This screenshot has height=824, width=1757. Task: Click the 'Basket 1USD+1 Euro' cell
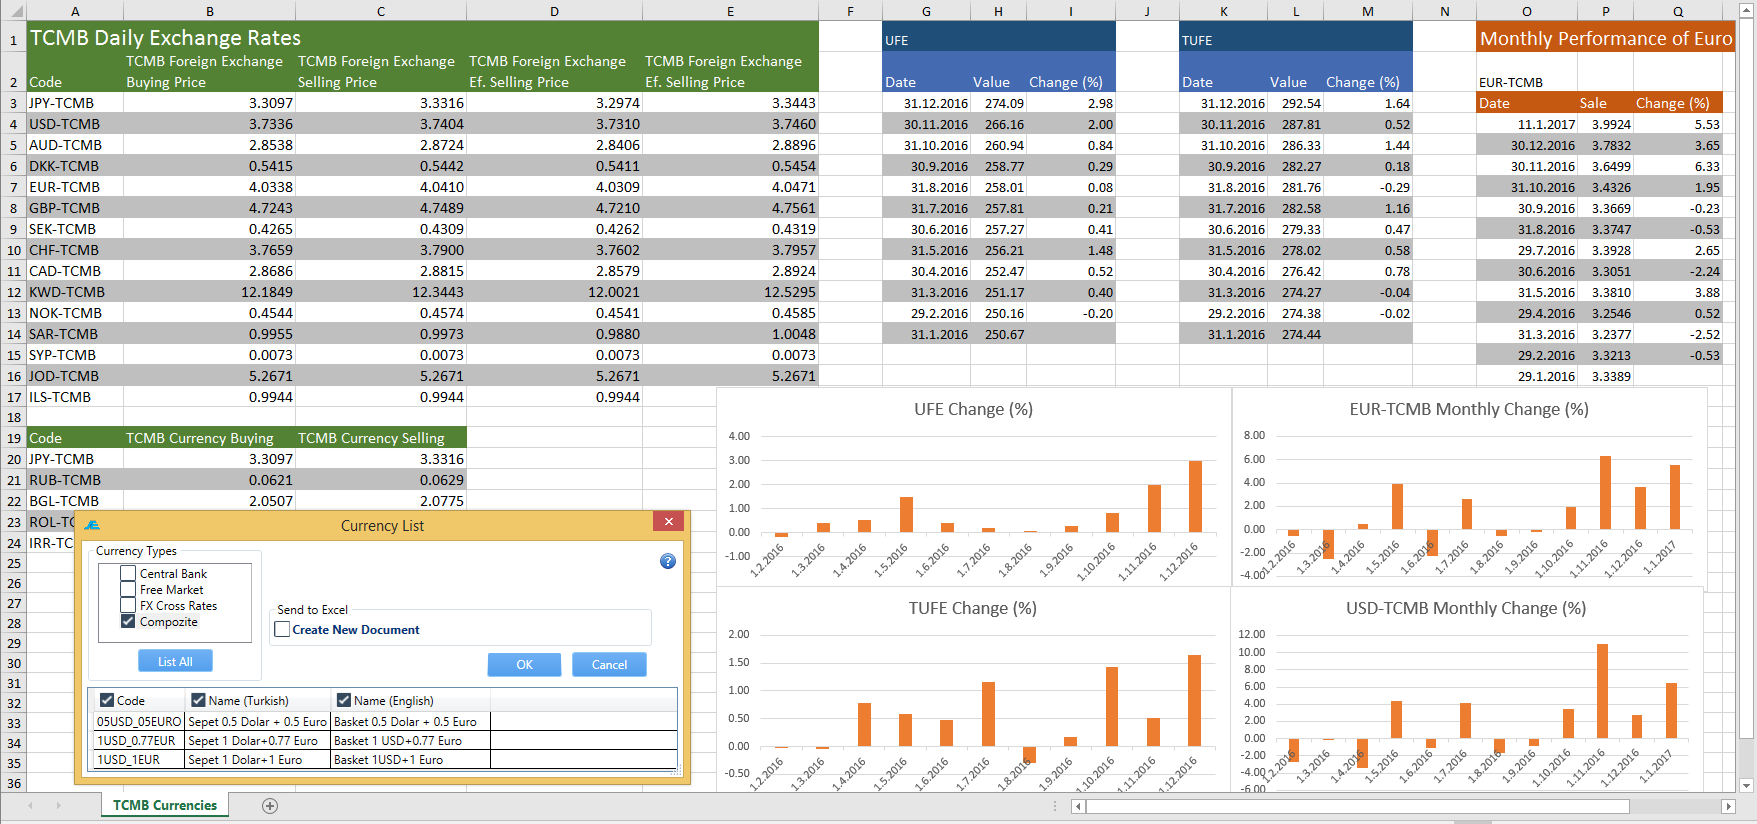(411, 760)
